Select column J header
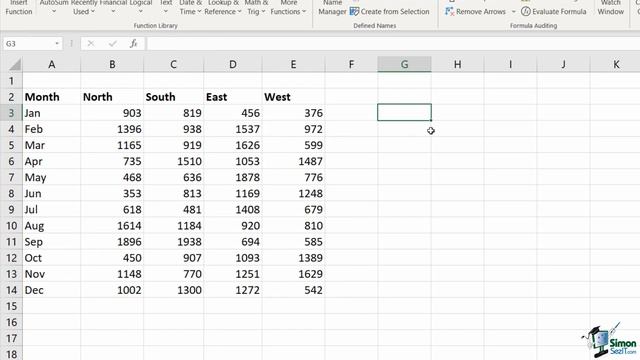640x360 pixels. point(564,64)
